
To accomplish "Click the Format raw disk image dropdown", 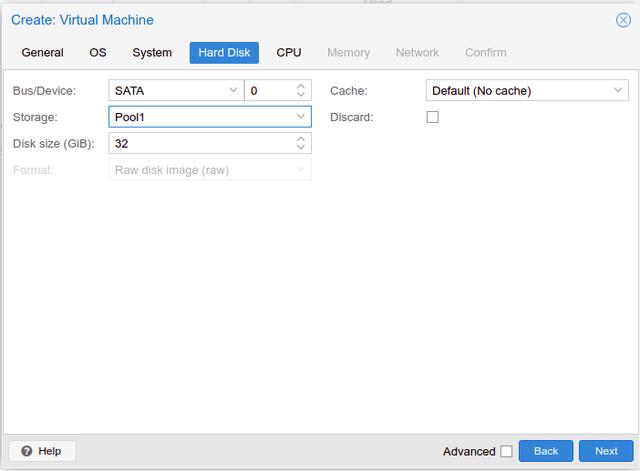I will point(210,170).
